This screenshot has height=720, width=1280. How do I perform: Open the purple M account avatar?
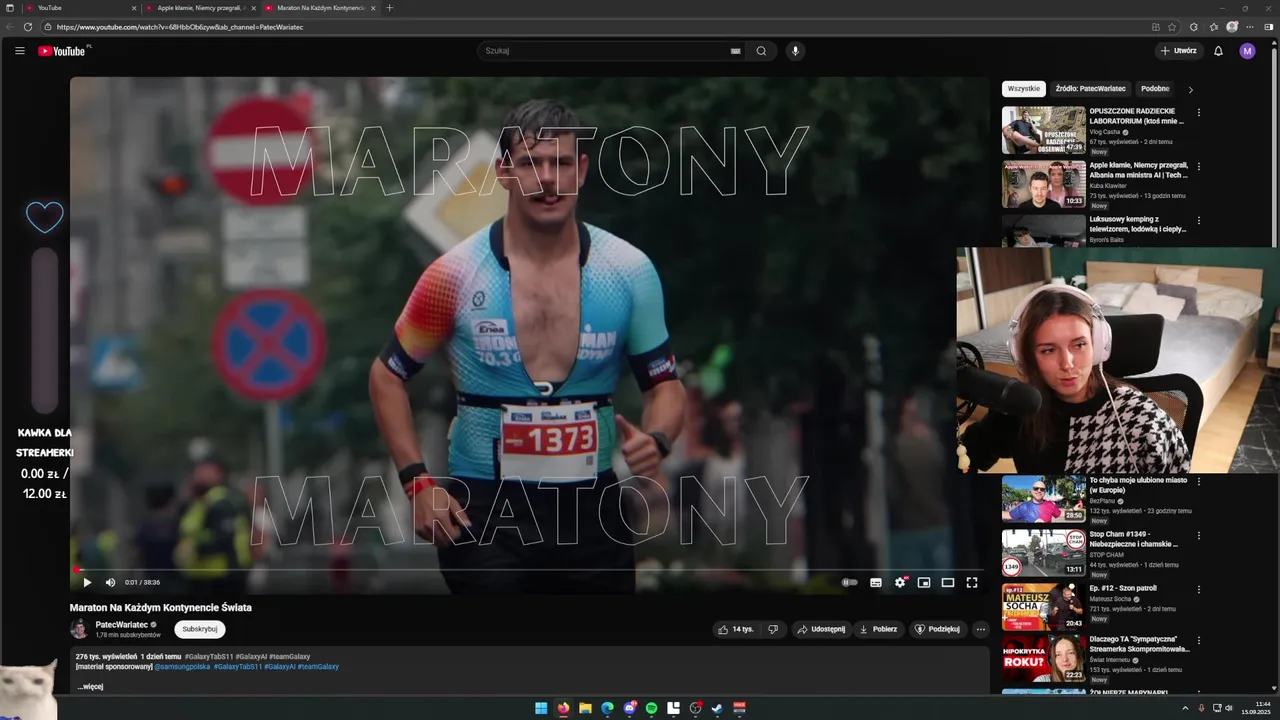pyautogui.click(x=1247, y=51)
